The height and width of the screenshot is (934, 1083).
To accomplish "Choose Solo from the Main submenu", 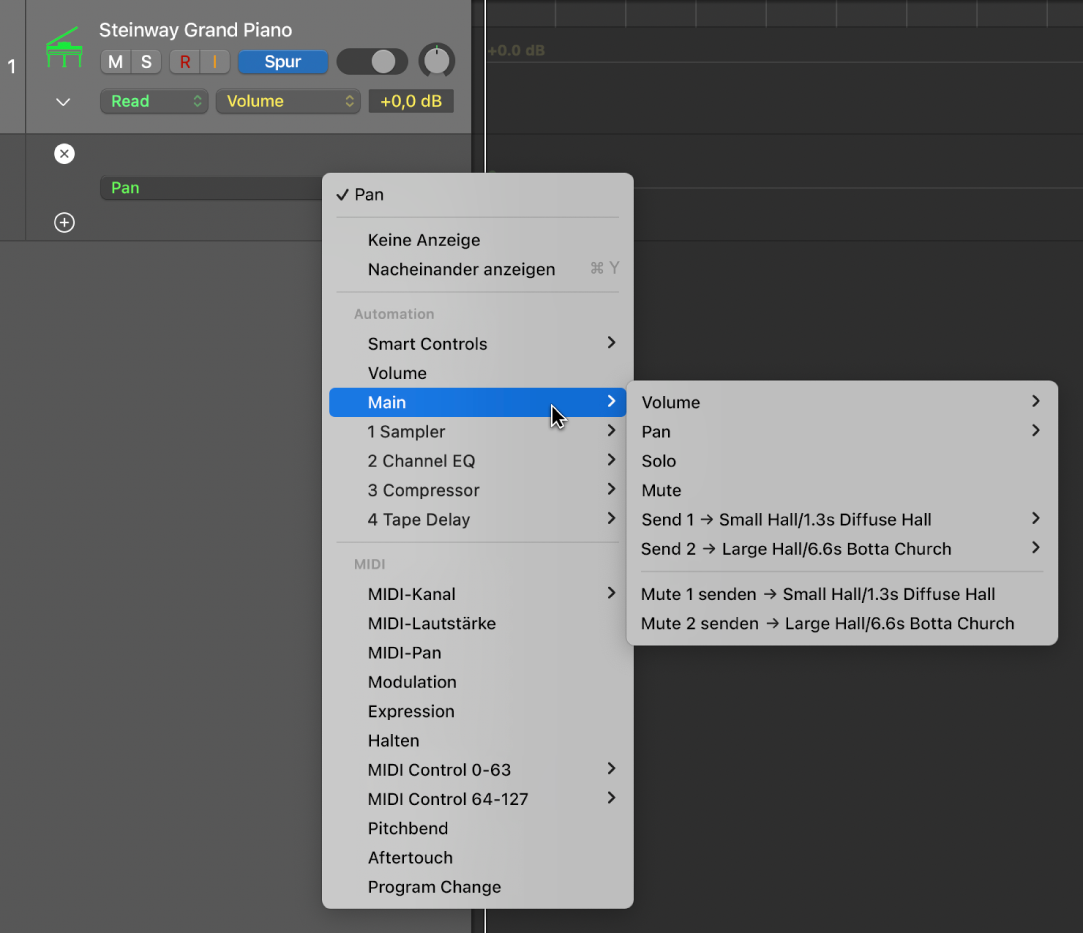I will [x=659, y=461].
